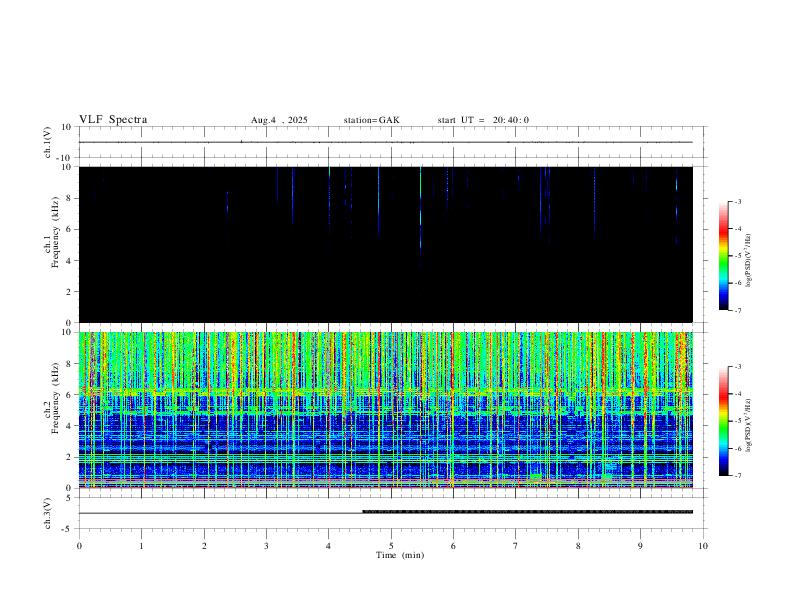The image size is (792, 612).
Task: Click time axis tick label "1"
Action: pos(141,546)
